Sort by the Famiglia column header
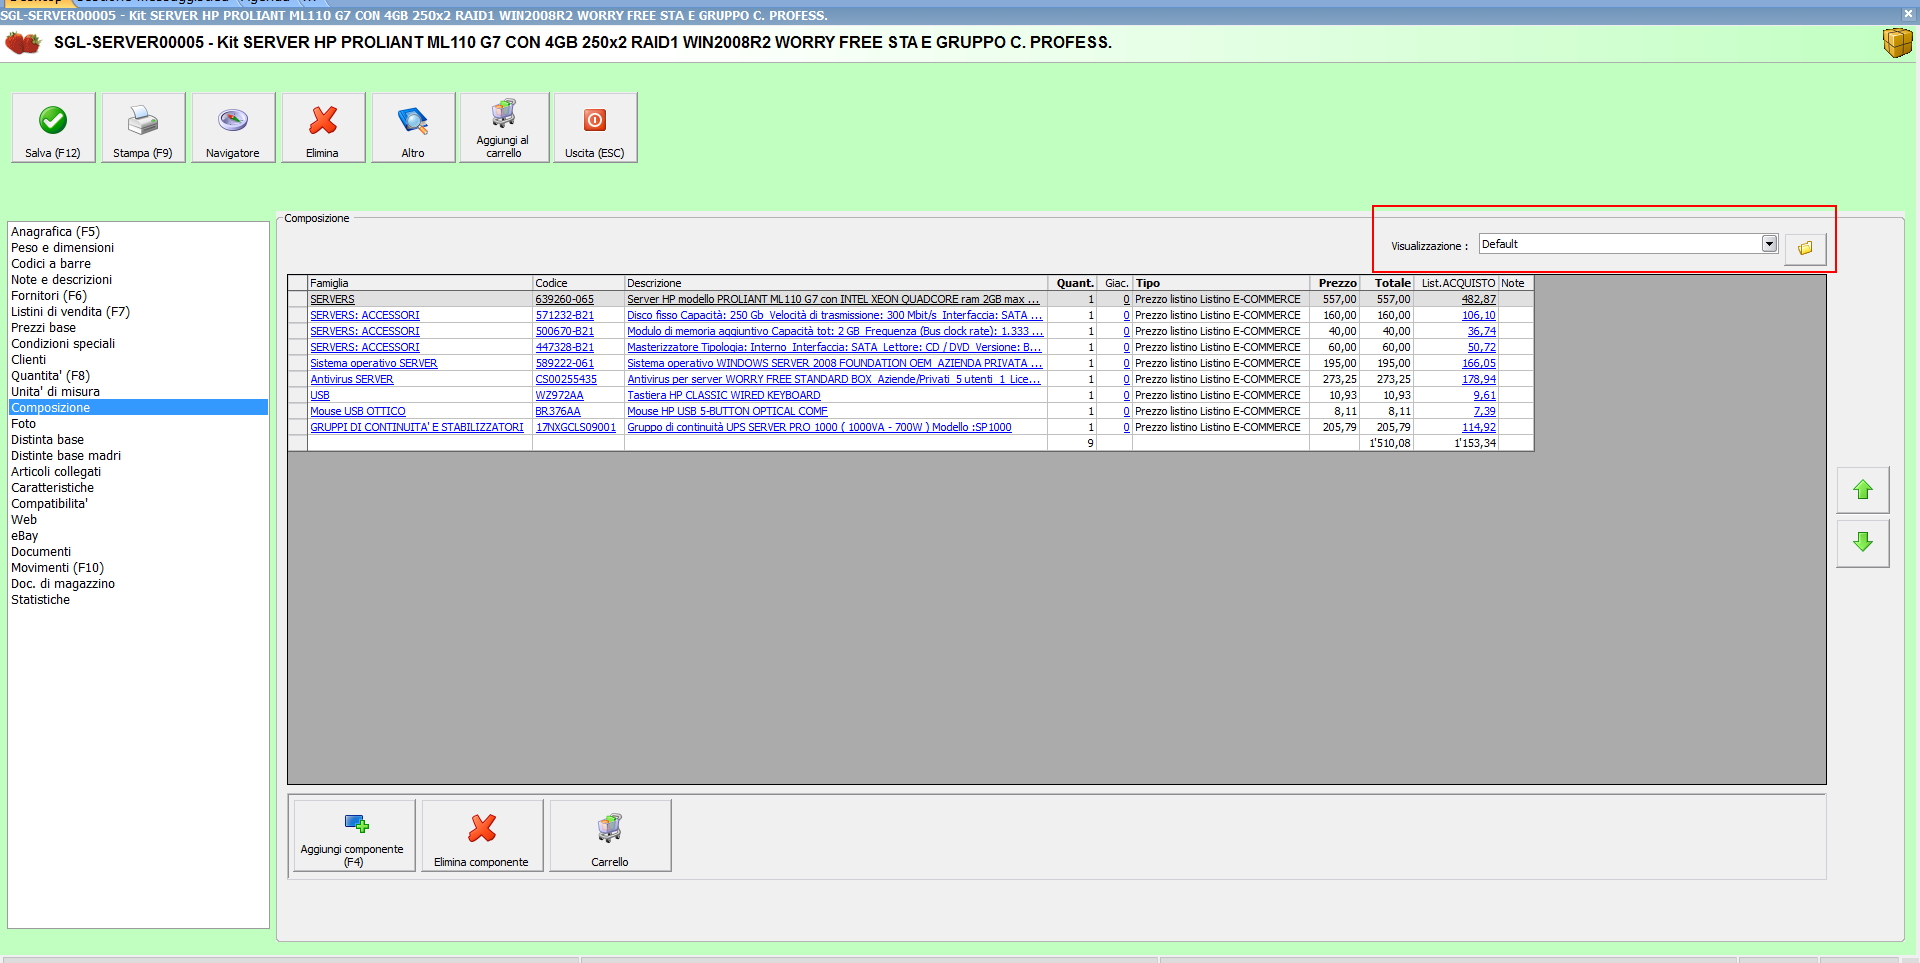This screenshot has height=963, width=1920. tap(420, 283)
